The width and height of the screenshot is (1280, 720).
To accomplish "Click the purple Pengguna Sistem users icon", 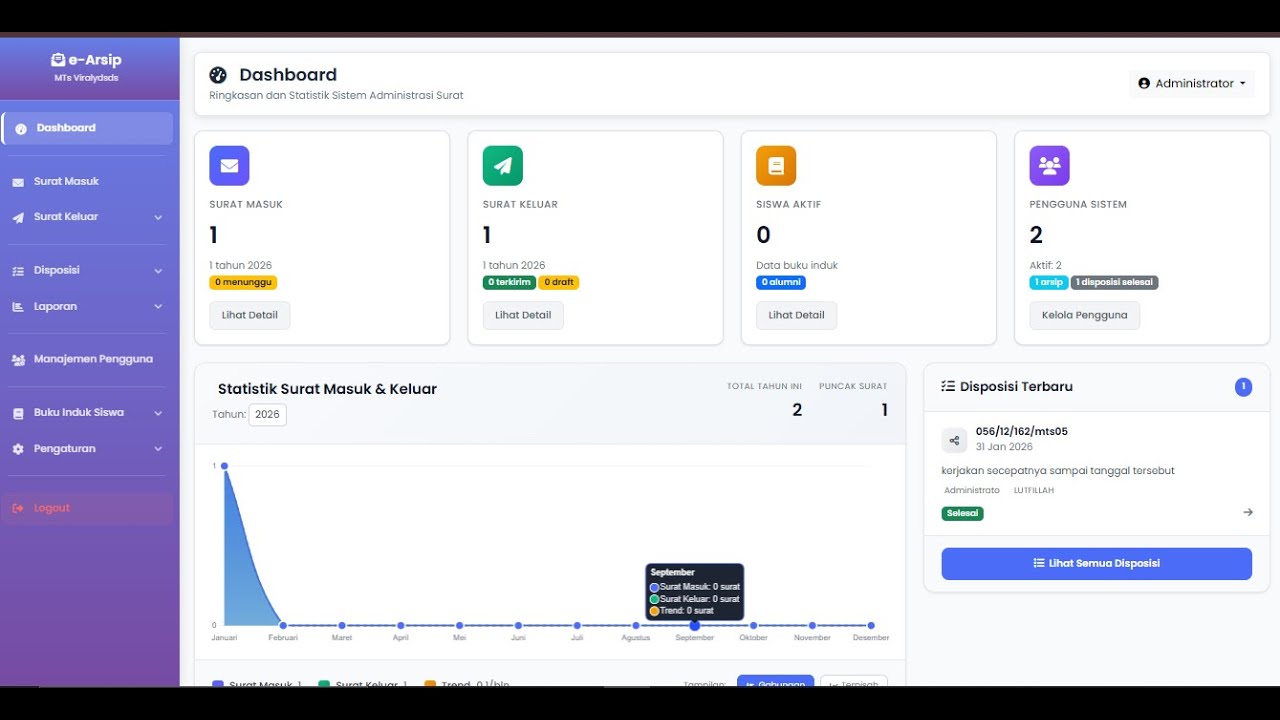I will pos(1049,166).
